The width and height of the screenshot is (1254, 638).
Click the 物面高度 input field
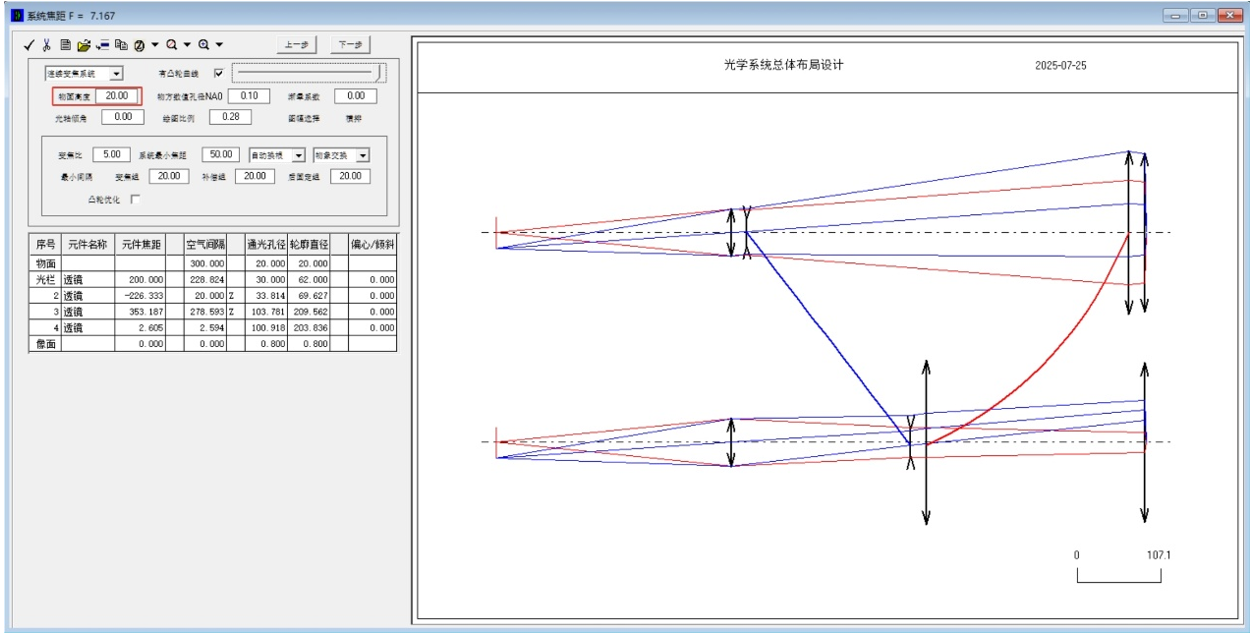pyautogui.click(x=117, y=96)
